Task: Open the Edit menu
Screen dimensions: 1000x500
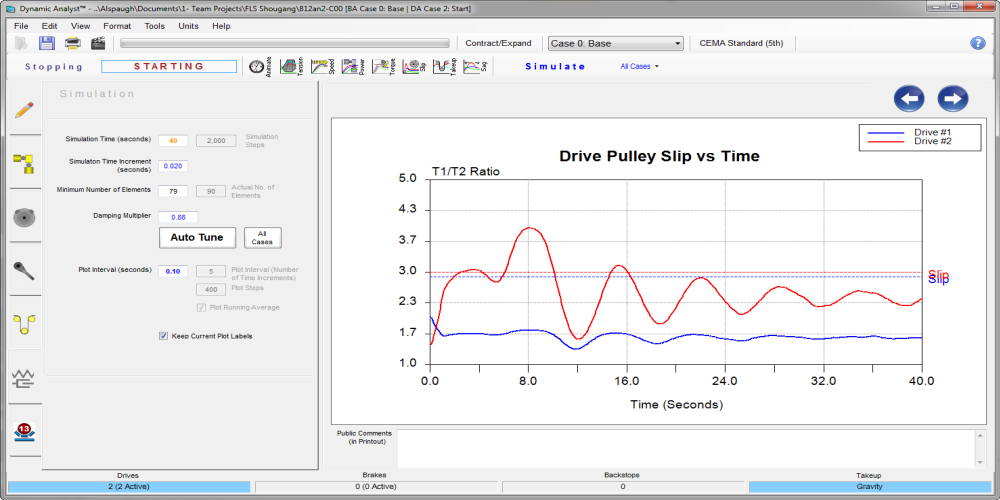Action: pos(50,26)
